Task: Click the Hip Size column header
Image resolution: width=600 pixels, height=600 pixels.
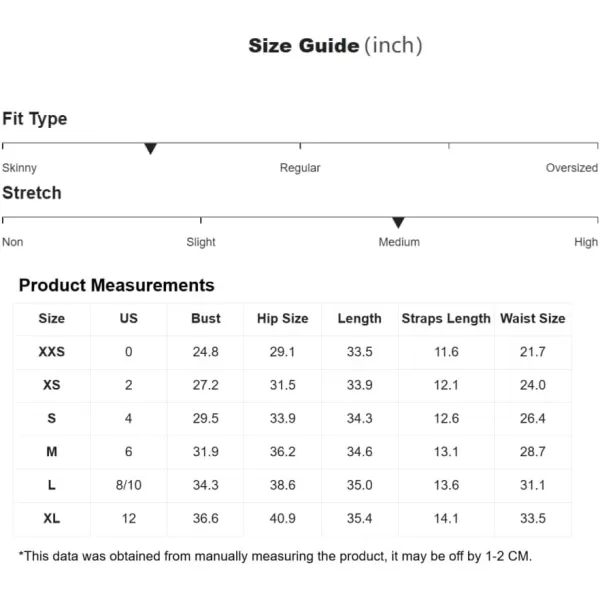Action: point(283,319)
